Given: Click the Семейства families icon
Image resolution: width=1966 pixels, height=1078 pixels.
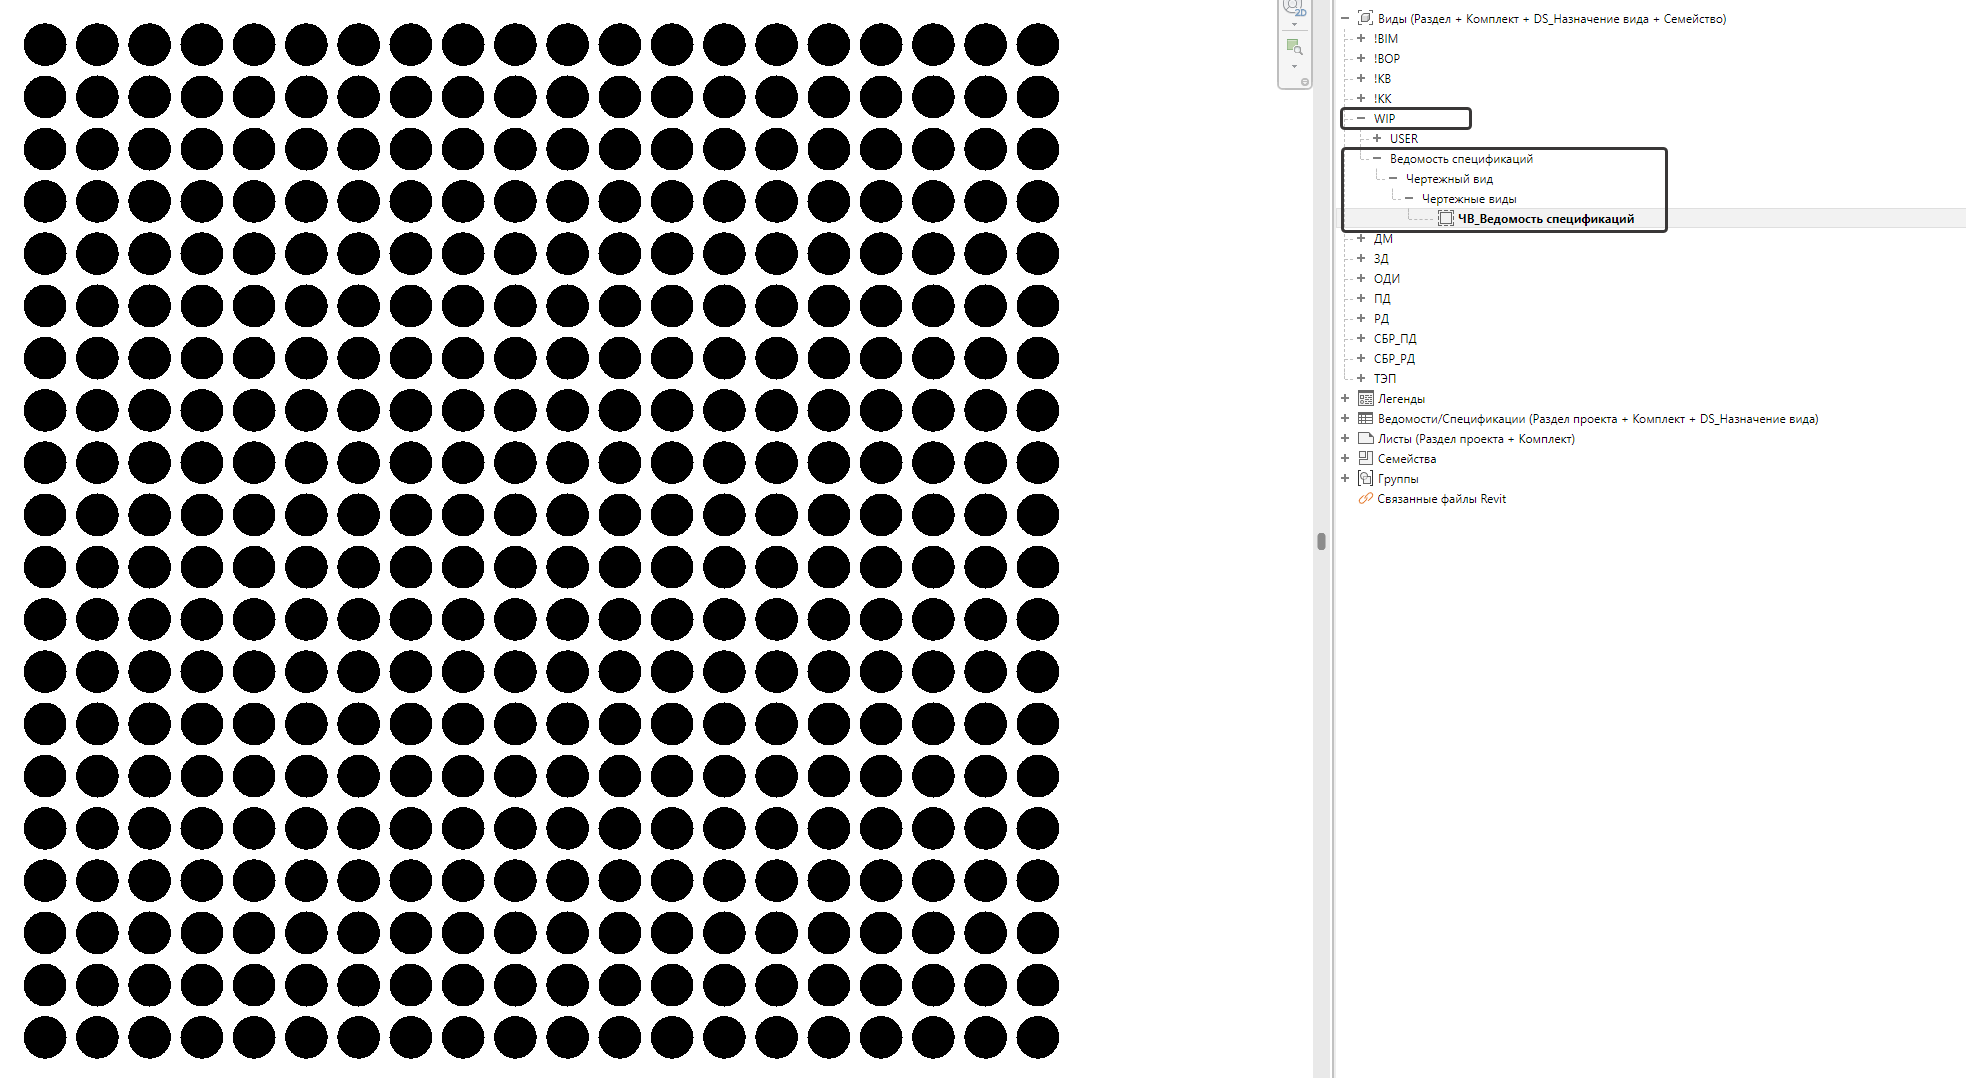Looking at the screenshot, I should (x=1365, y=459).
